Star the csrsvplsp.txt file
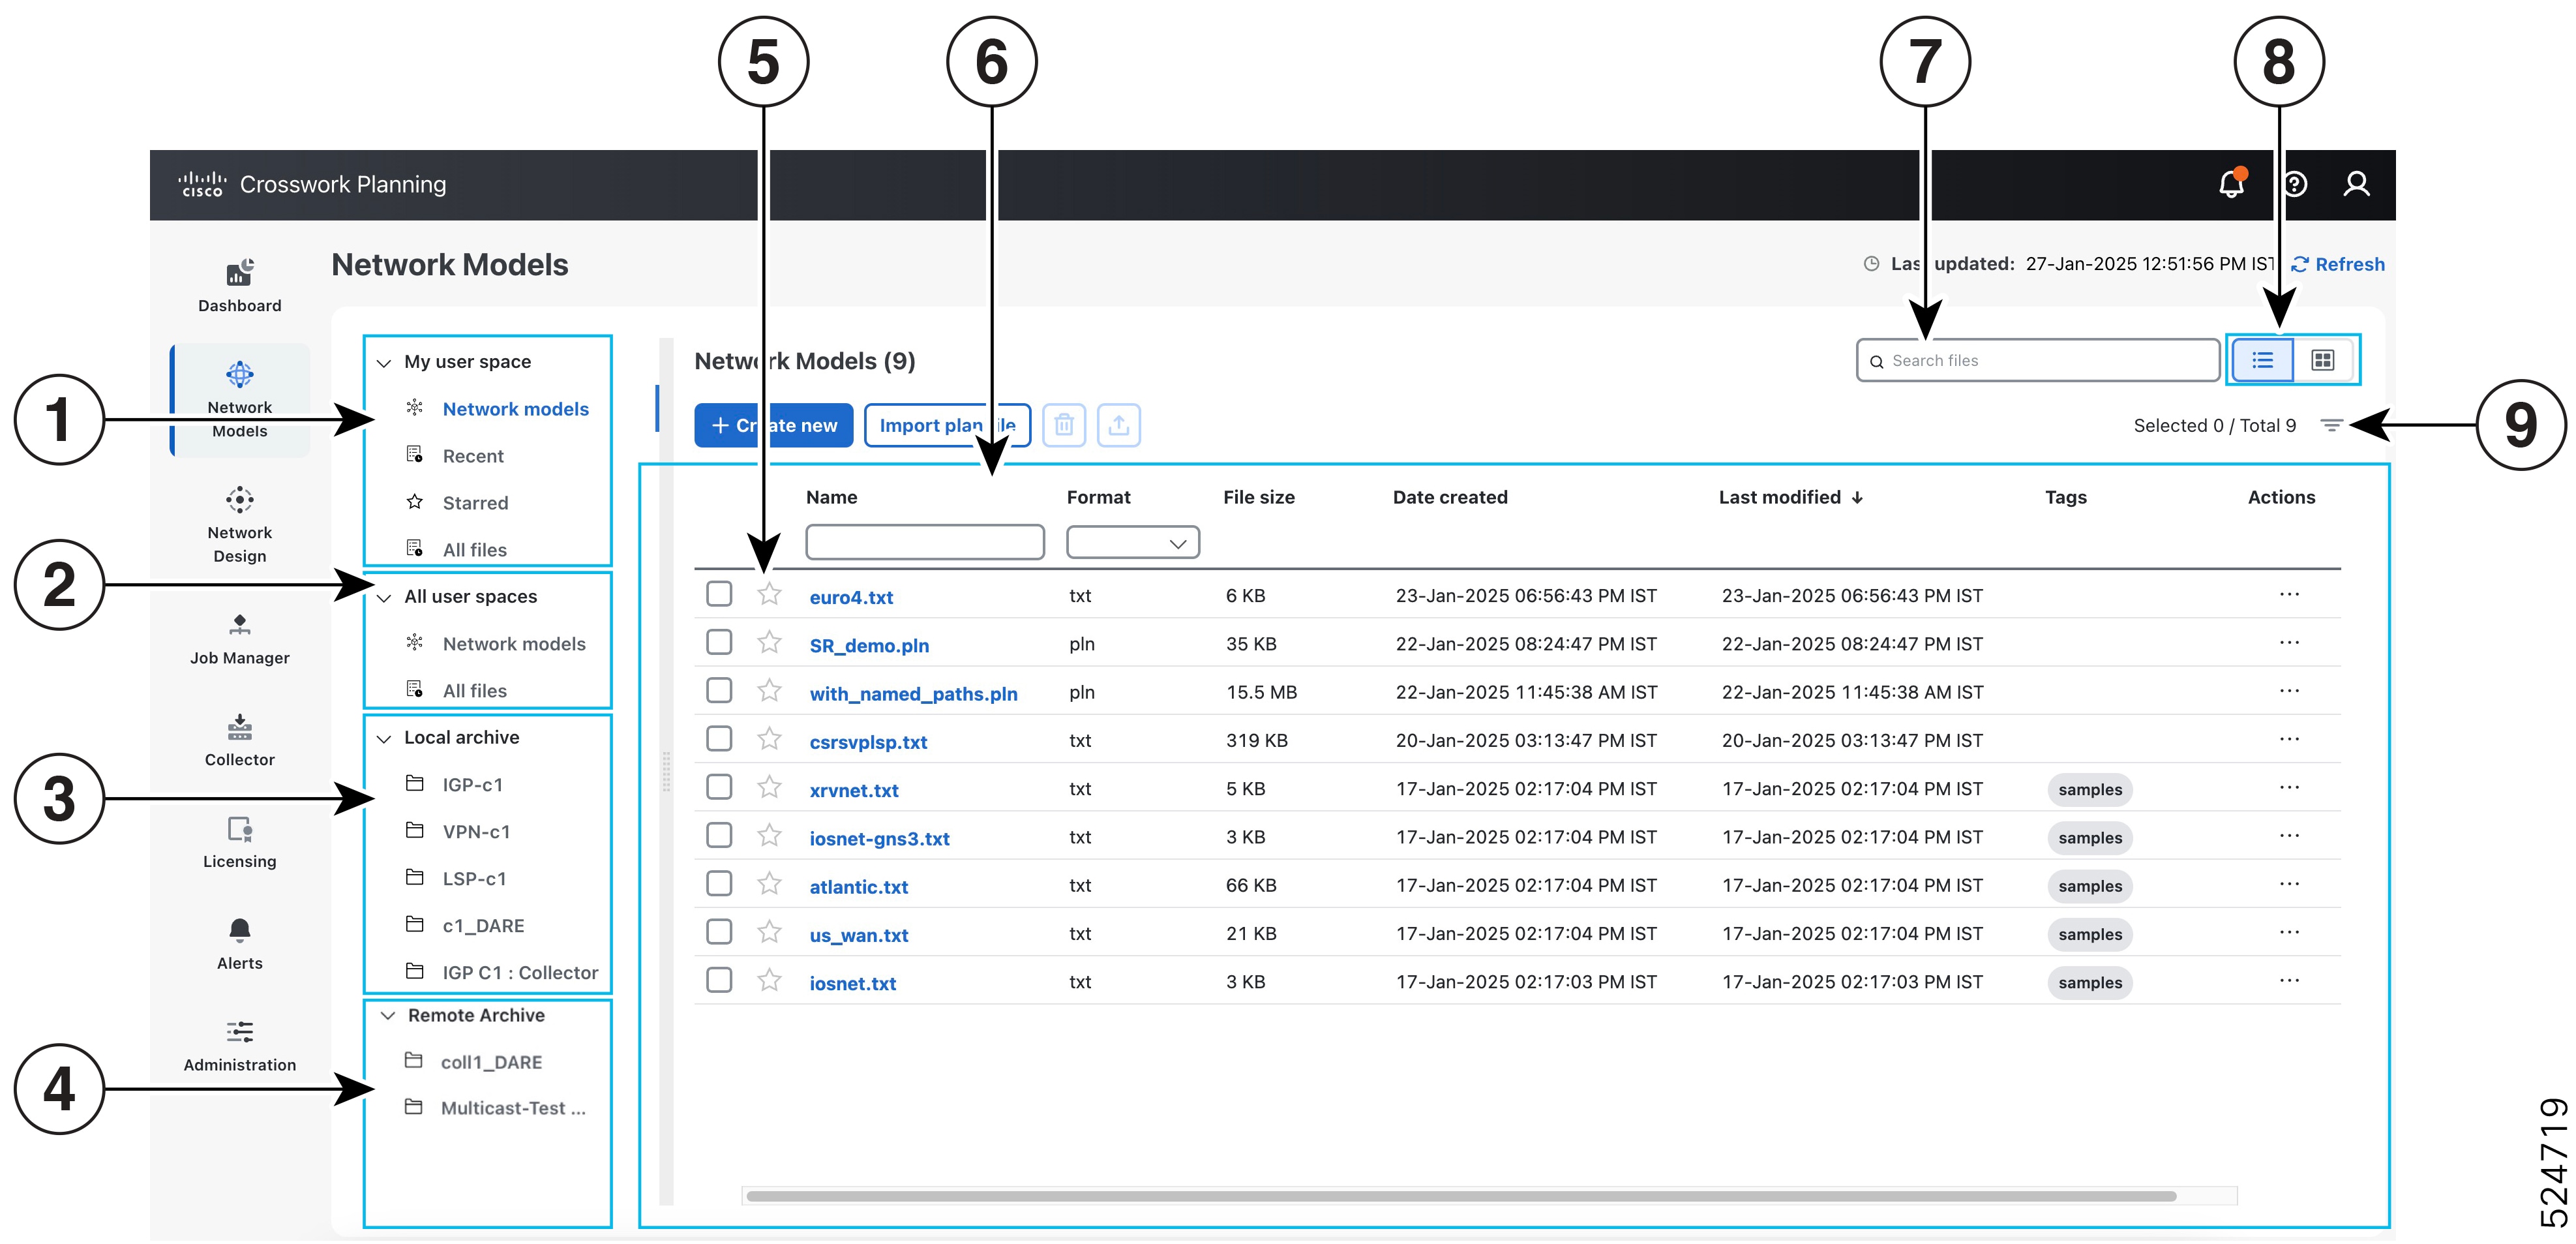Image resolution: width=2576 pixels, height=1244 pixels. (x=769, y=739)
